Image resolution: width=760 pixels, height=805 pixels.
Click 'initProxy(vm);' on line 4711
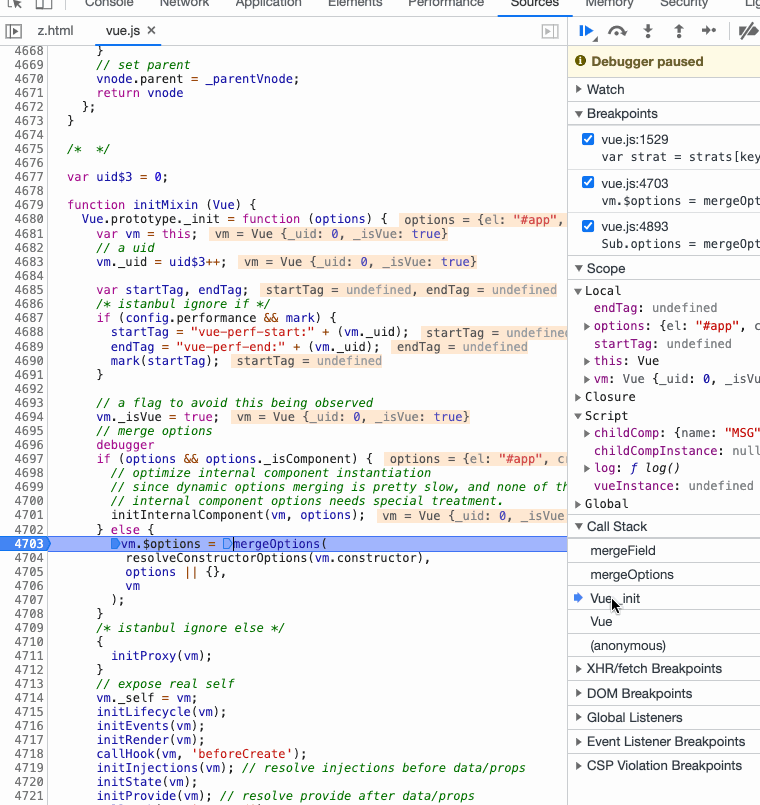[161, 656]
